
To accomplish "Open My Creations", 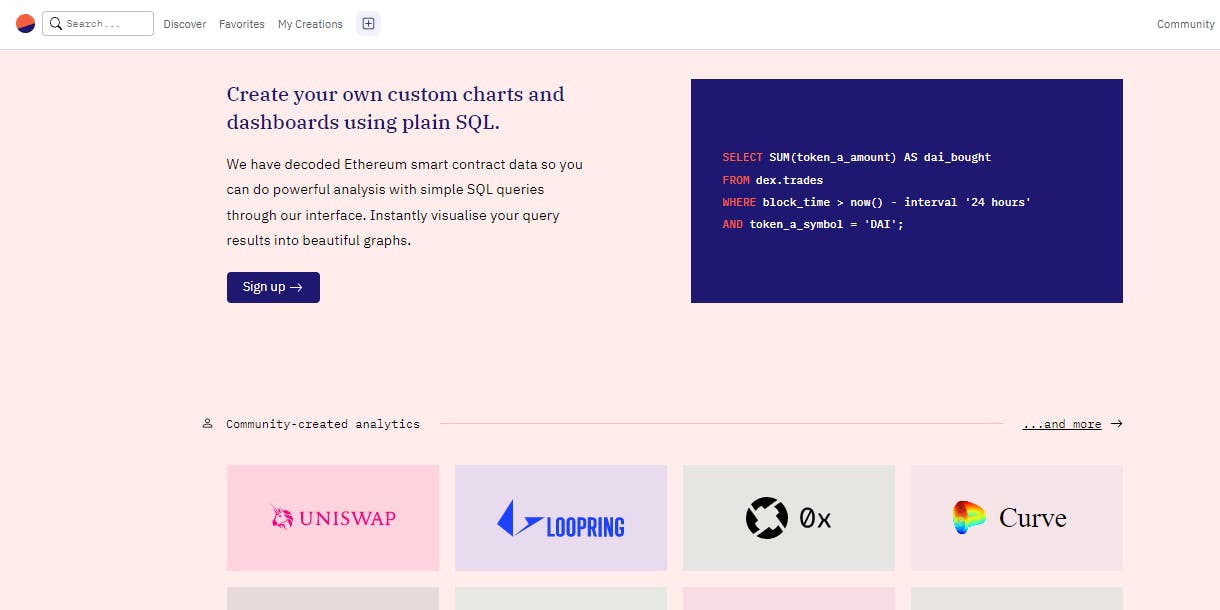I will coord(310,24).
